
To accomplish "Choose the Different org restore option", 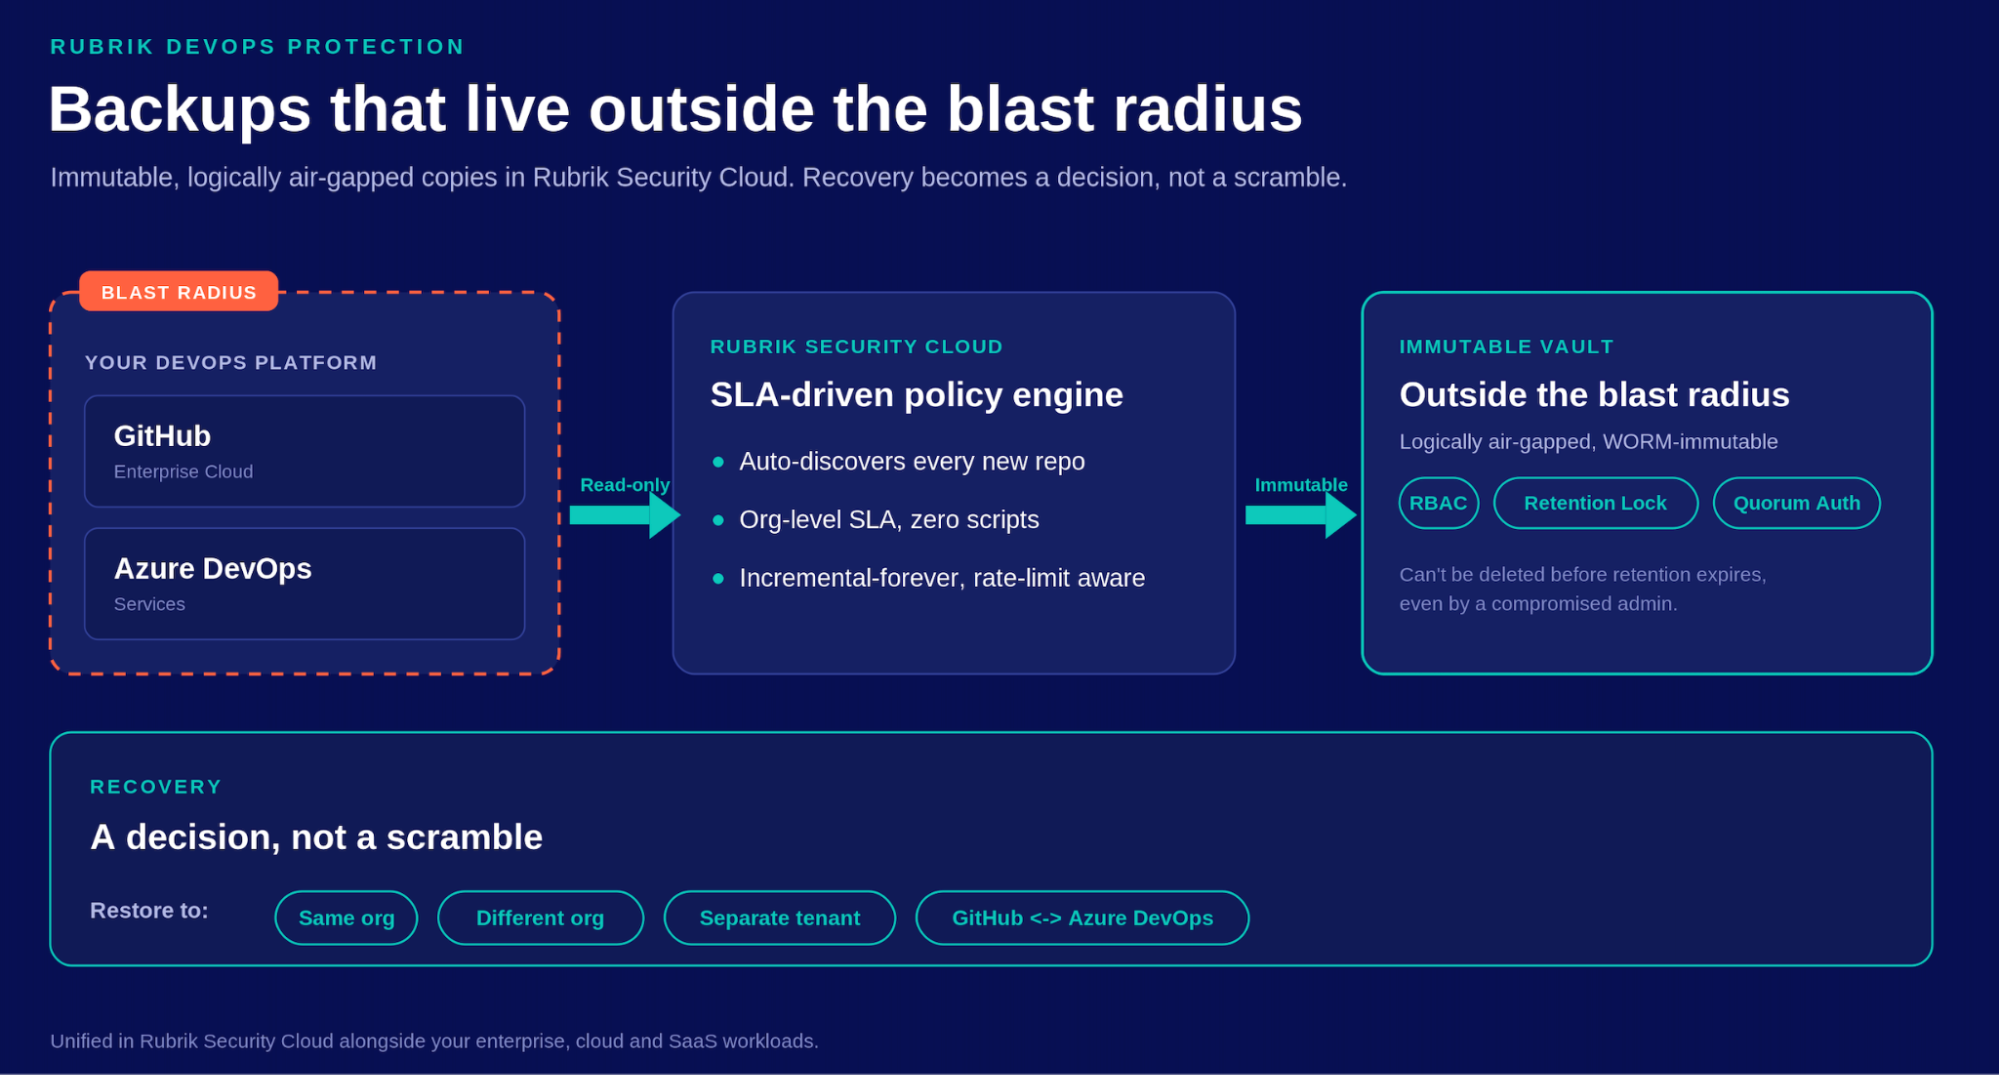I will click(x=540, y=918).
